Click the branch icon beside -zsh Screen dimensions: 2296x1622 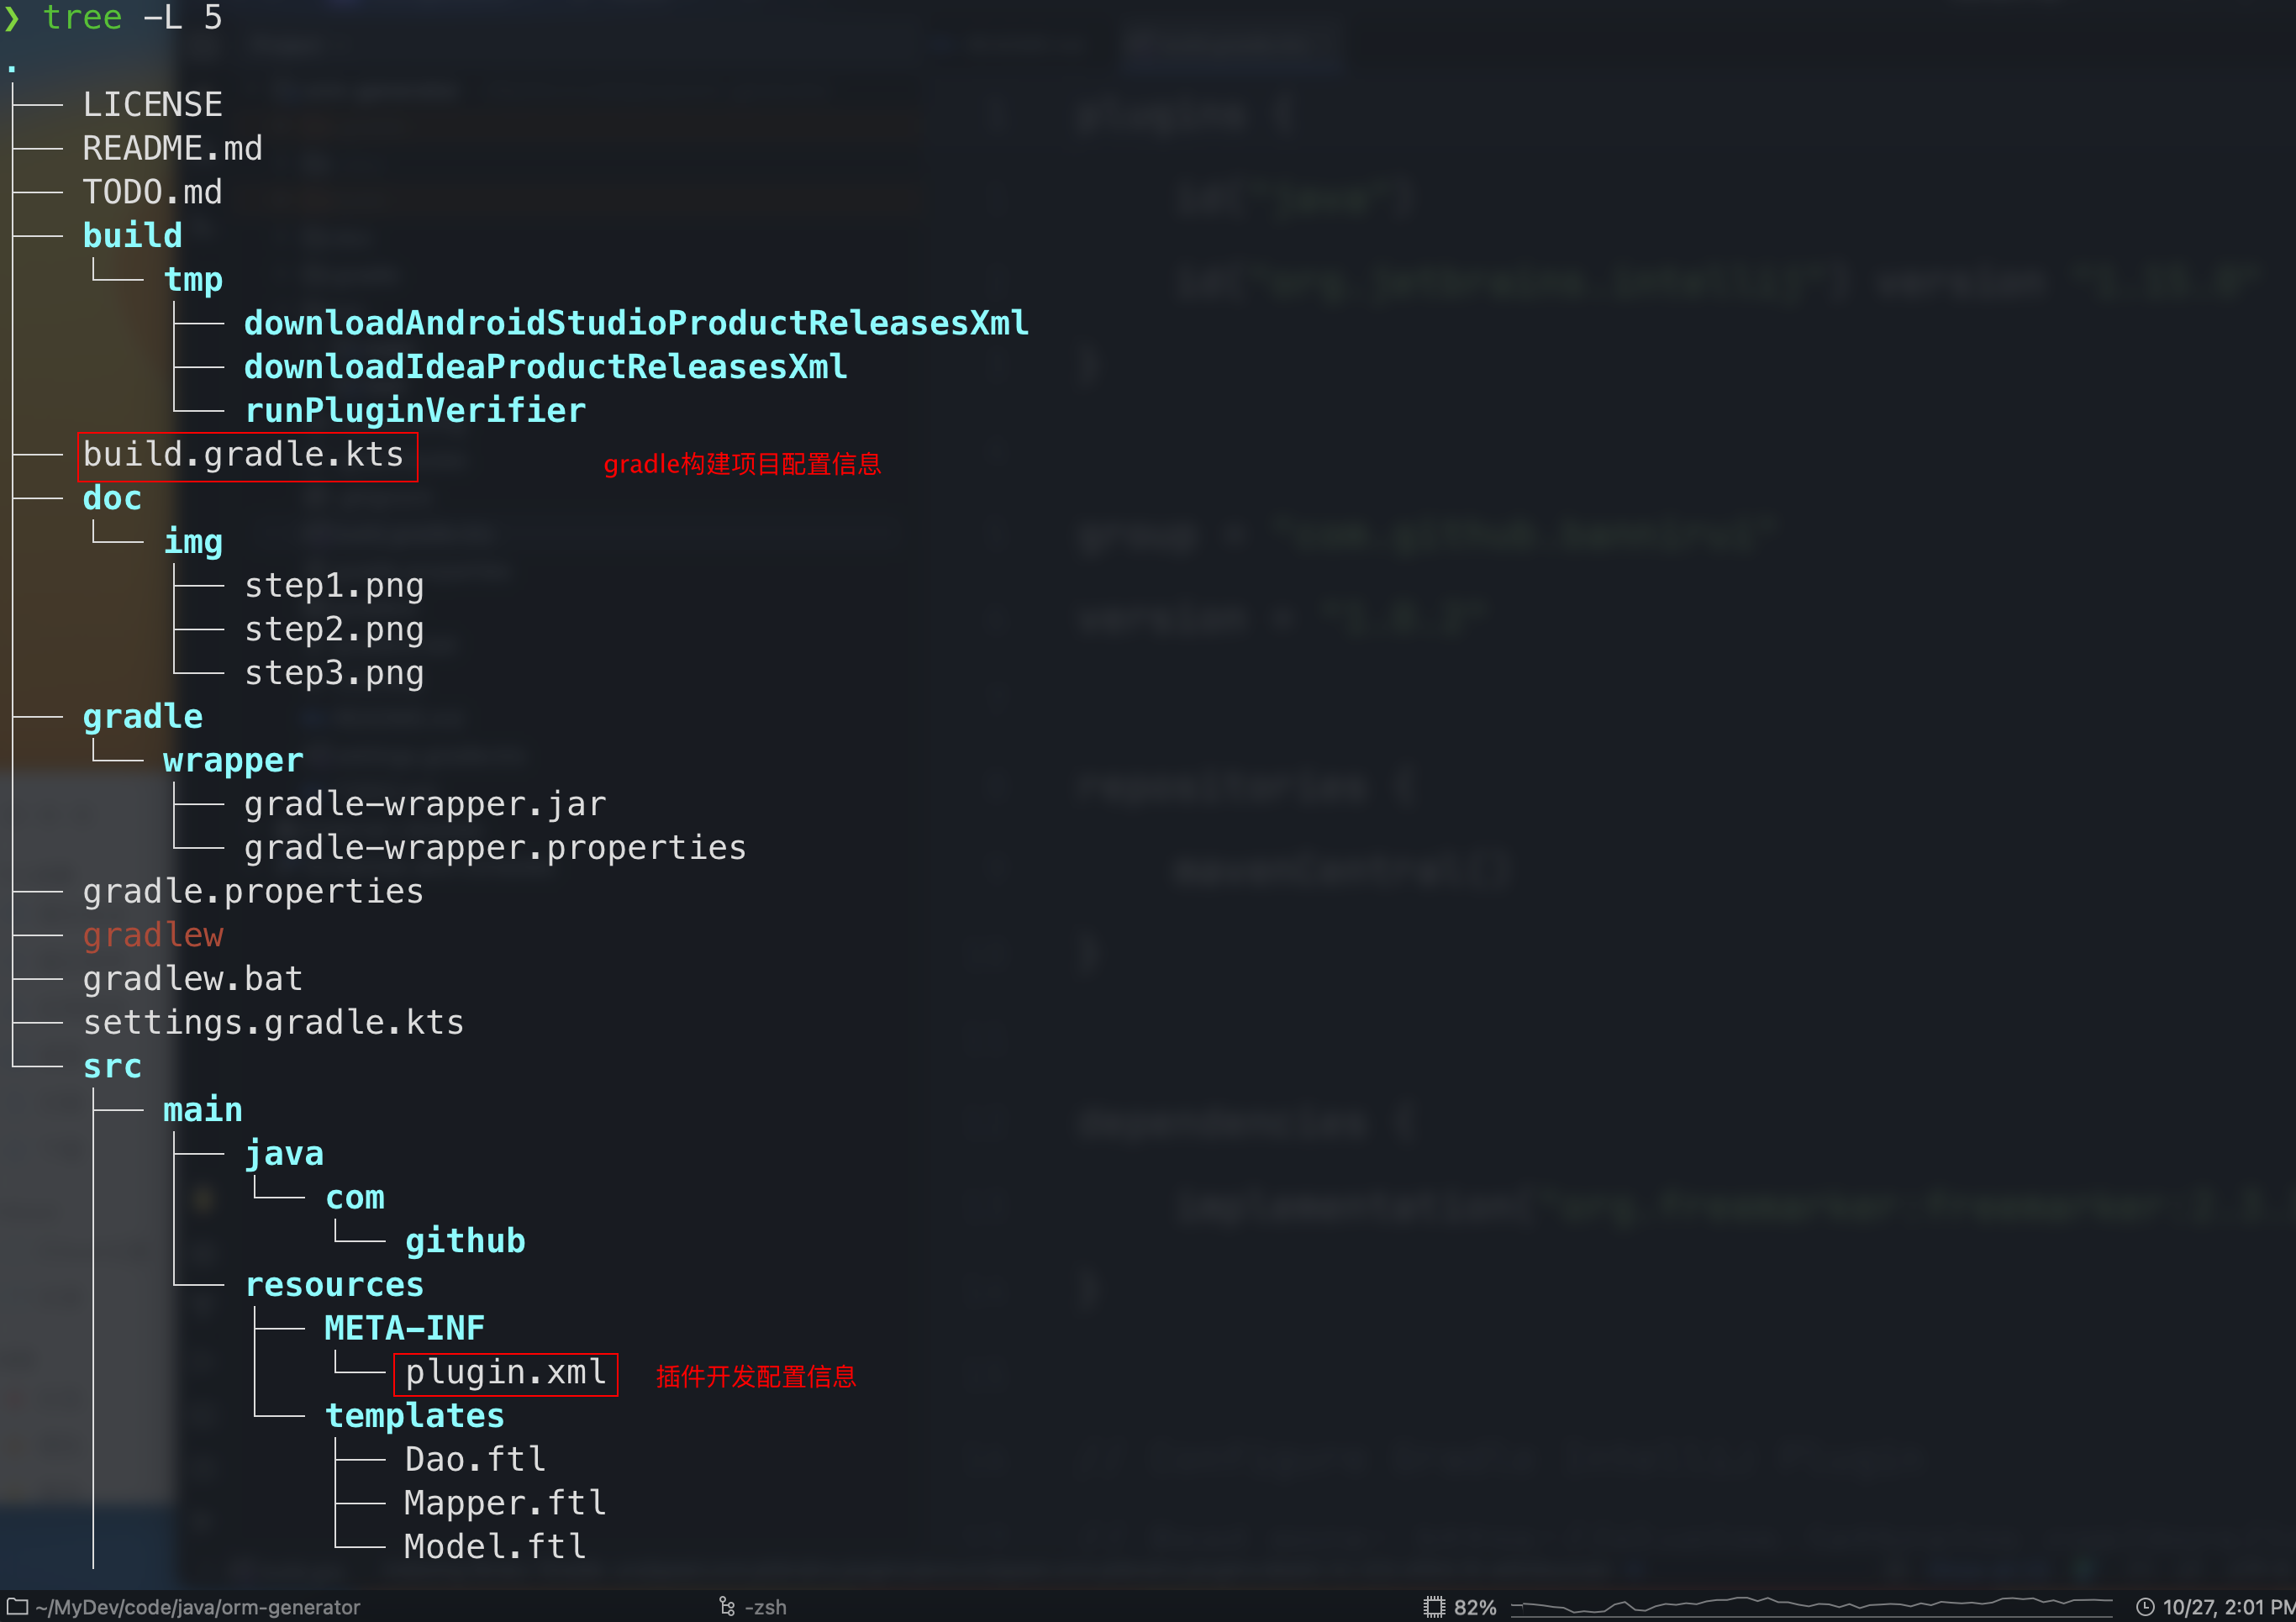(x=727, y=1606)
